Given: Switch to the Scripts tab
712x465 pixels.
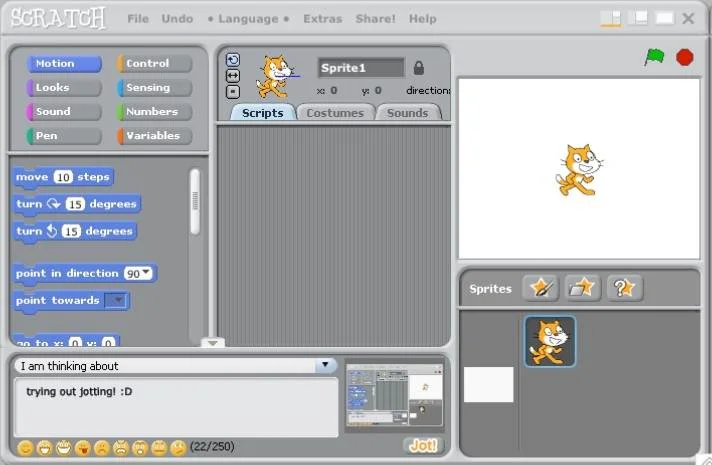Looking at the screenshot, I should (262, 113).
